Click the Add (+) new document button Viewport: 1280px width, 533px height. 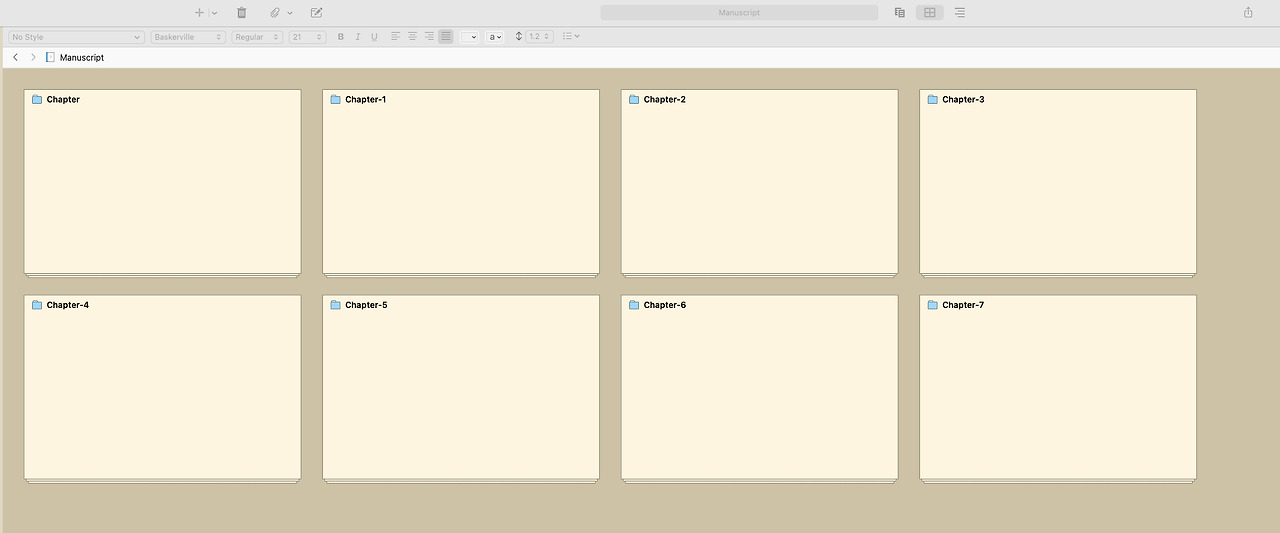tap(199, 13)
